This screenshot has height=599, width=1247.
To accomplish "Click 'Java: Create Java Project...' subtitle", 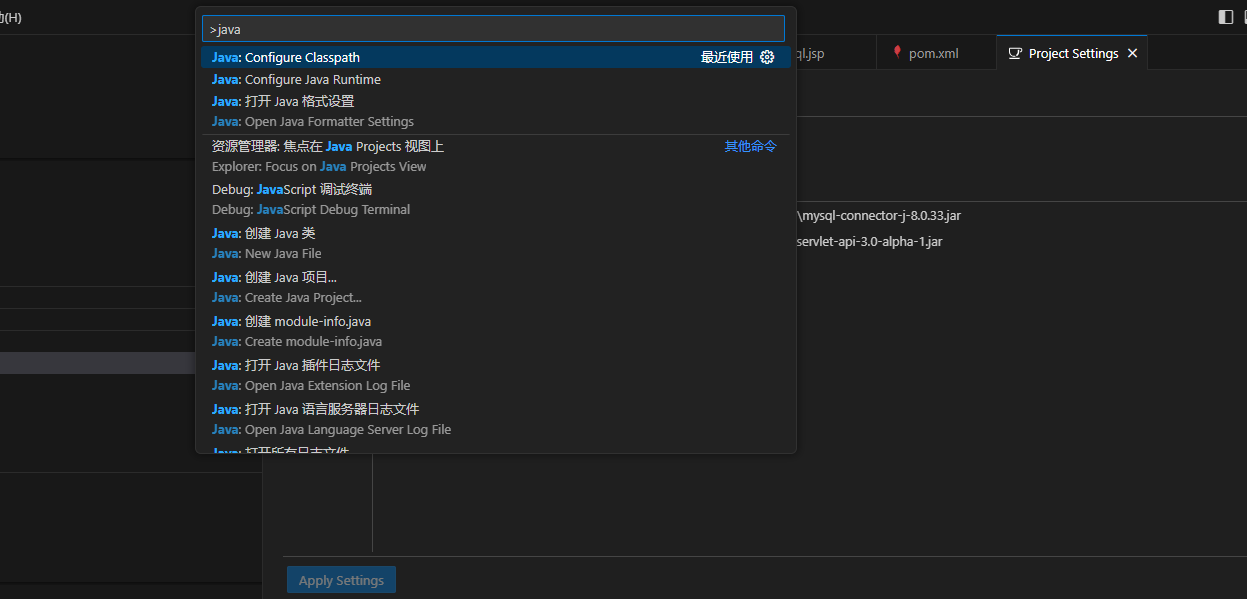I will coord(287,298).
